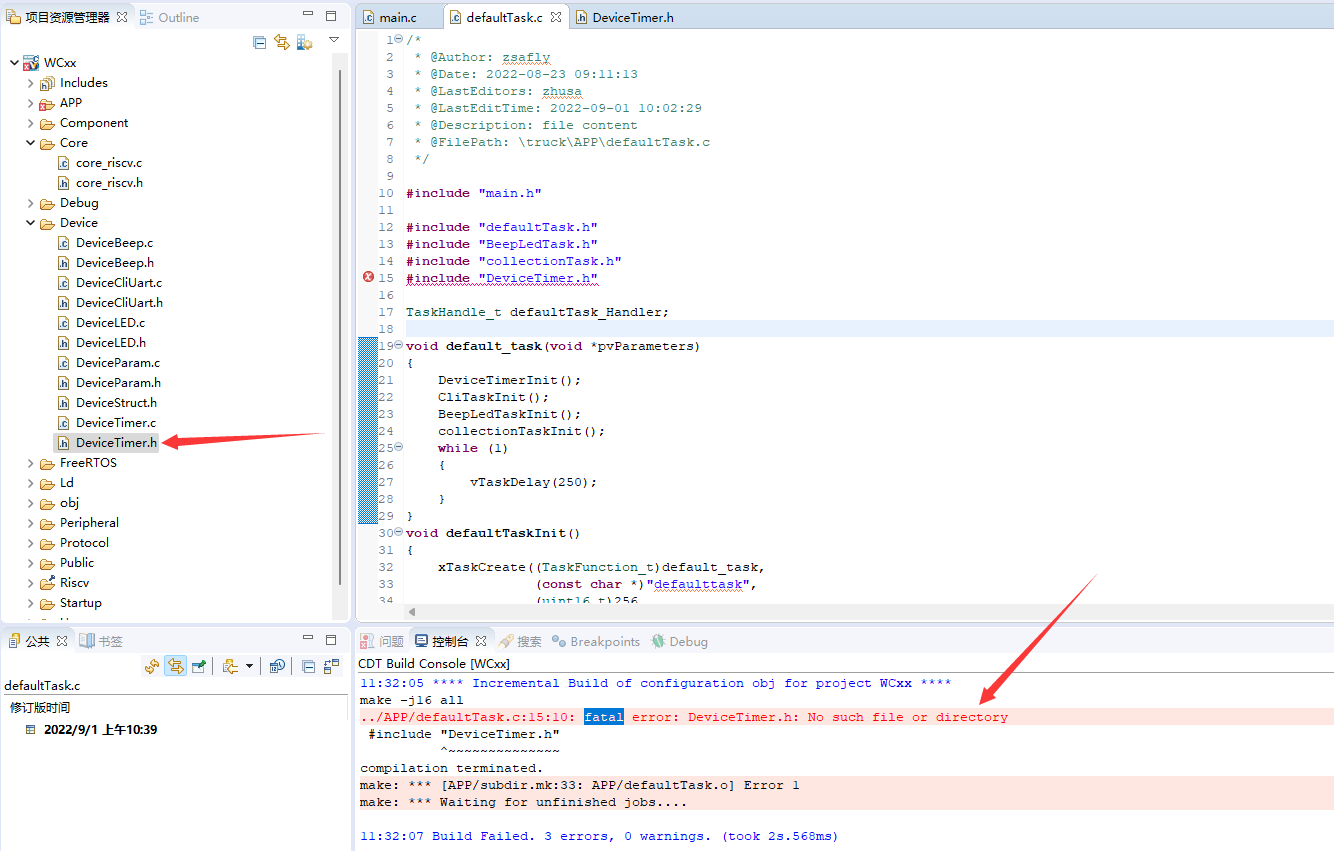Image resolution: width=1334 pixels, height=851 pixels.
Task: Open the history mode dropdown arrow
Action: 249,666
